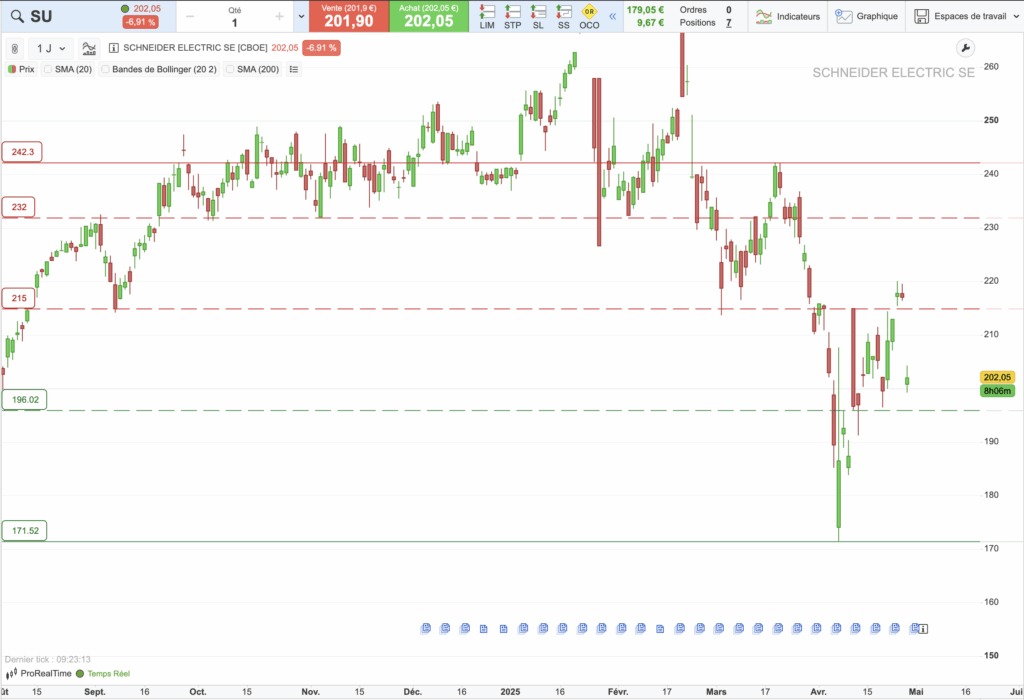Screen dimensions: 1024x700
Task: Enable the SMA (20) checkbox
Action: (48, 69)
